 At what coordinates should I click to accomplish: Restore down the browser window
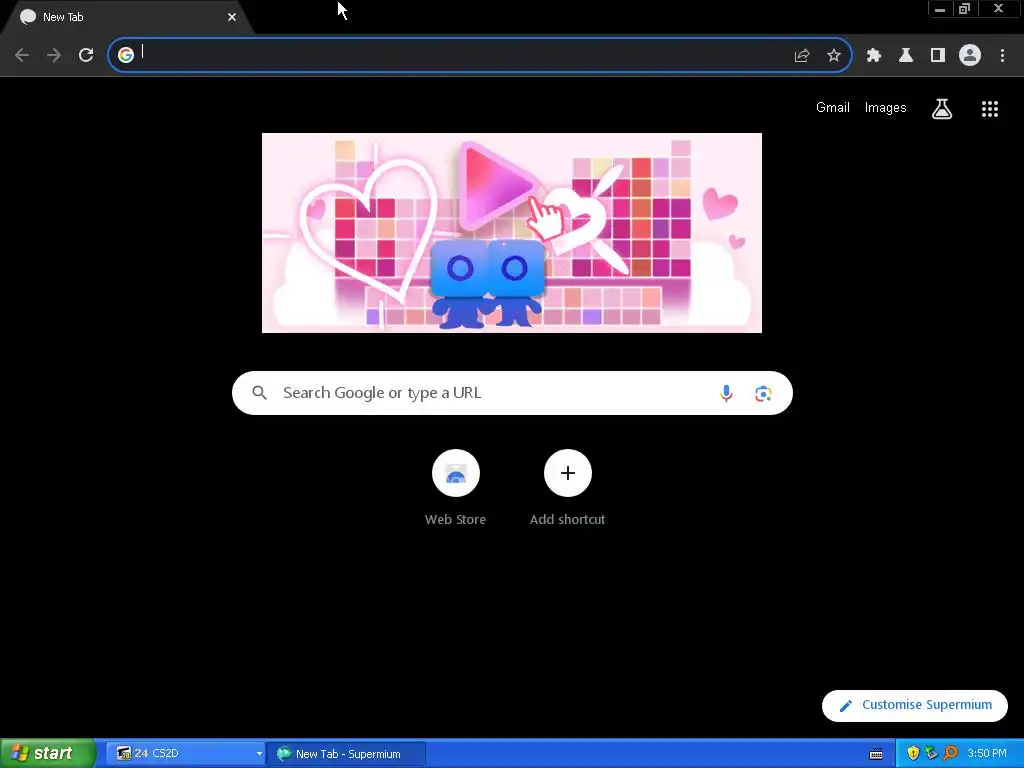pos(965,9)
